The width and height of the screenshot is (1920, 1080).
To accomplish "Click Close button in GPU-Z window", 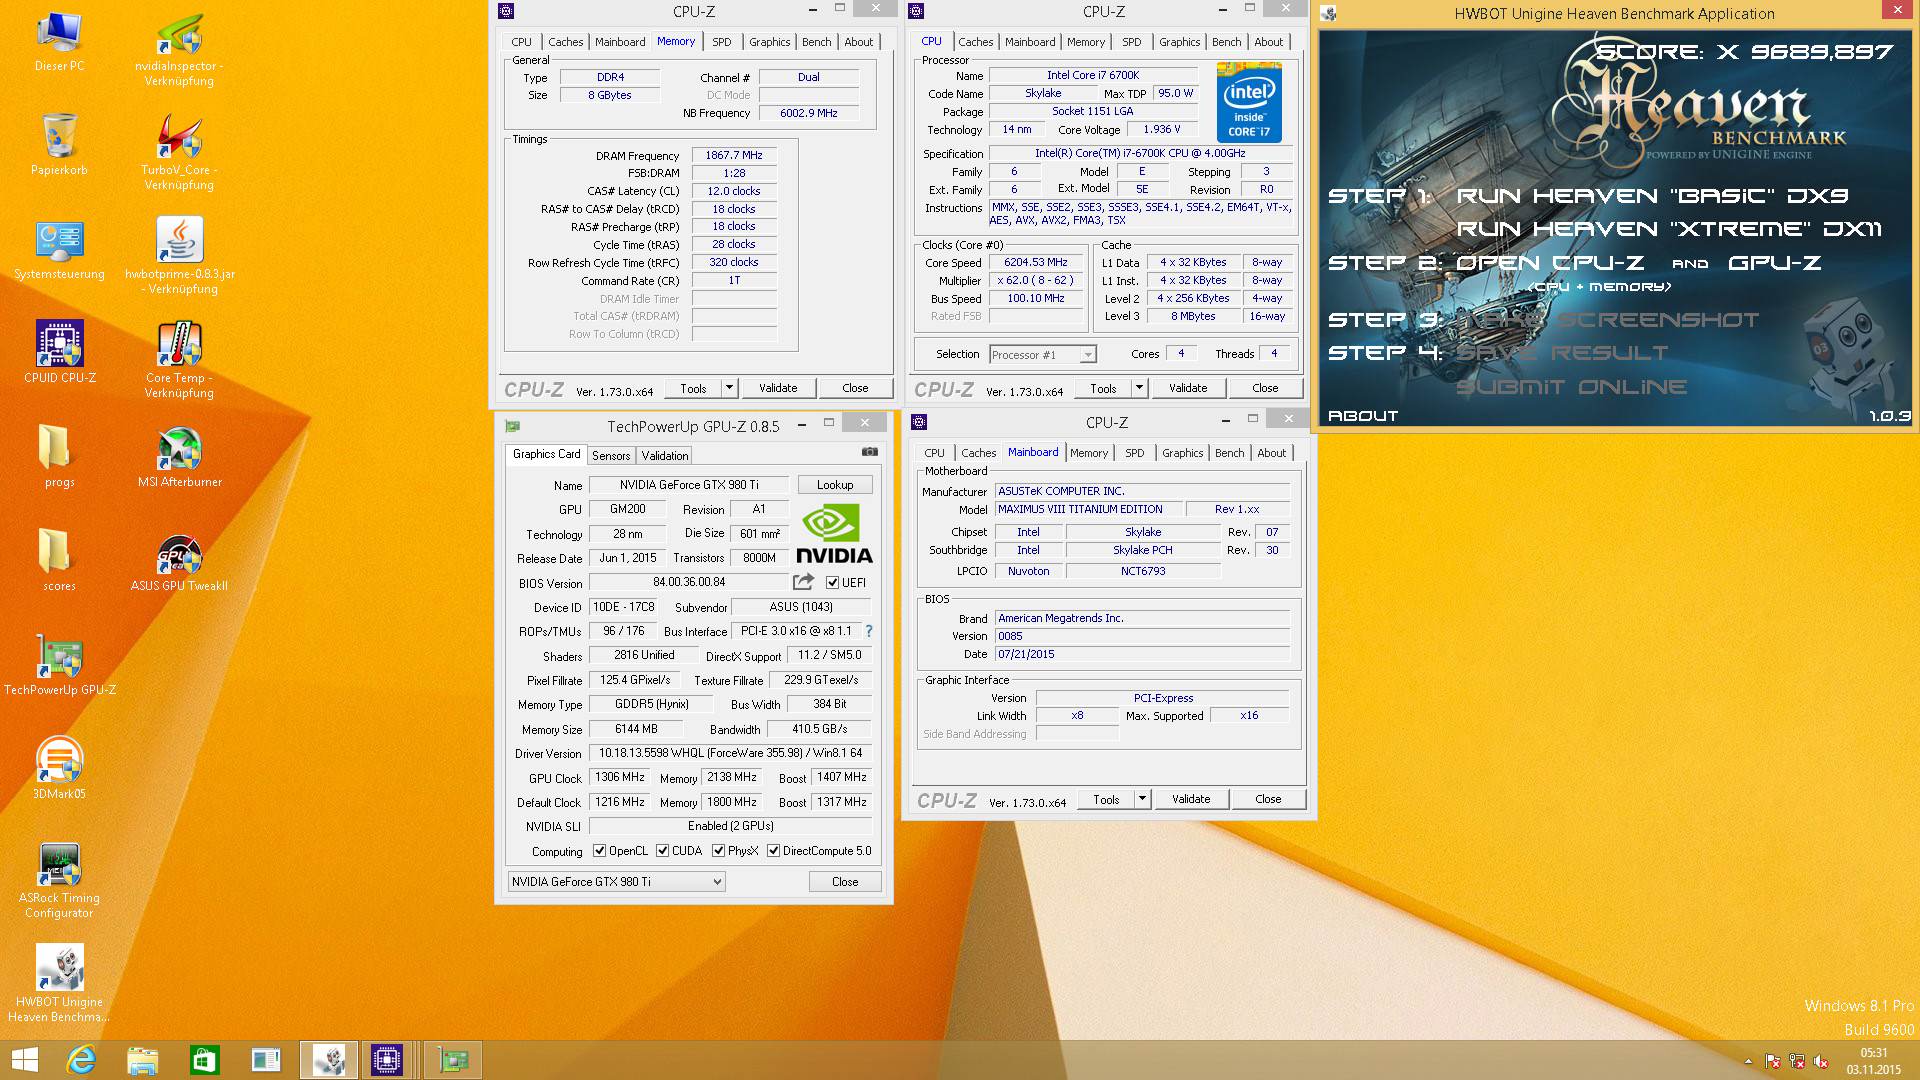I will pos(845,881).
